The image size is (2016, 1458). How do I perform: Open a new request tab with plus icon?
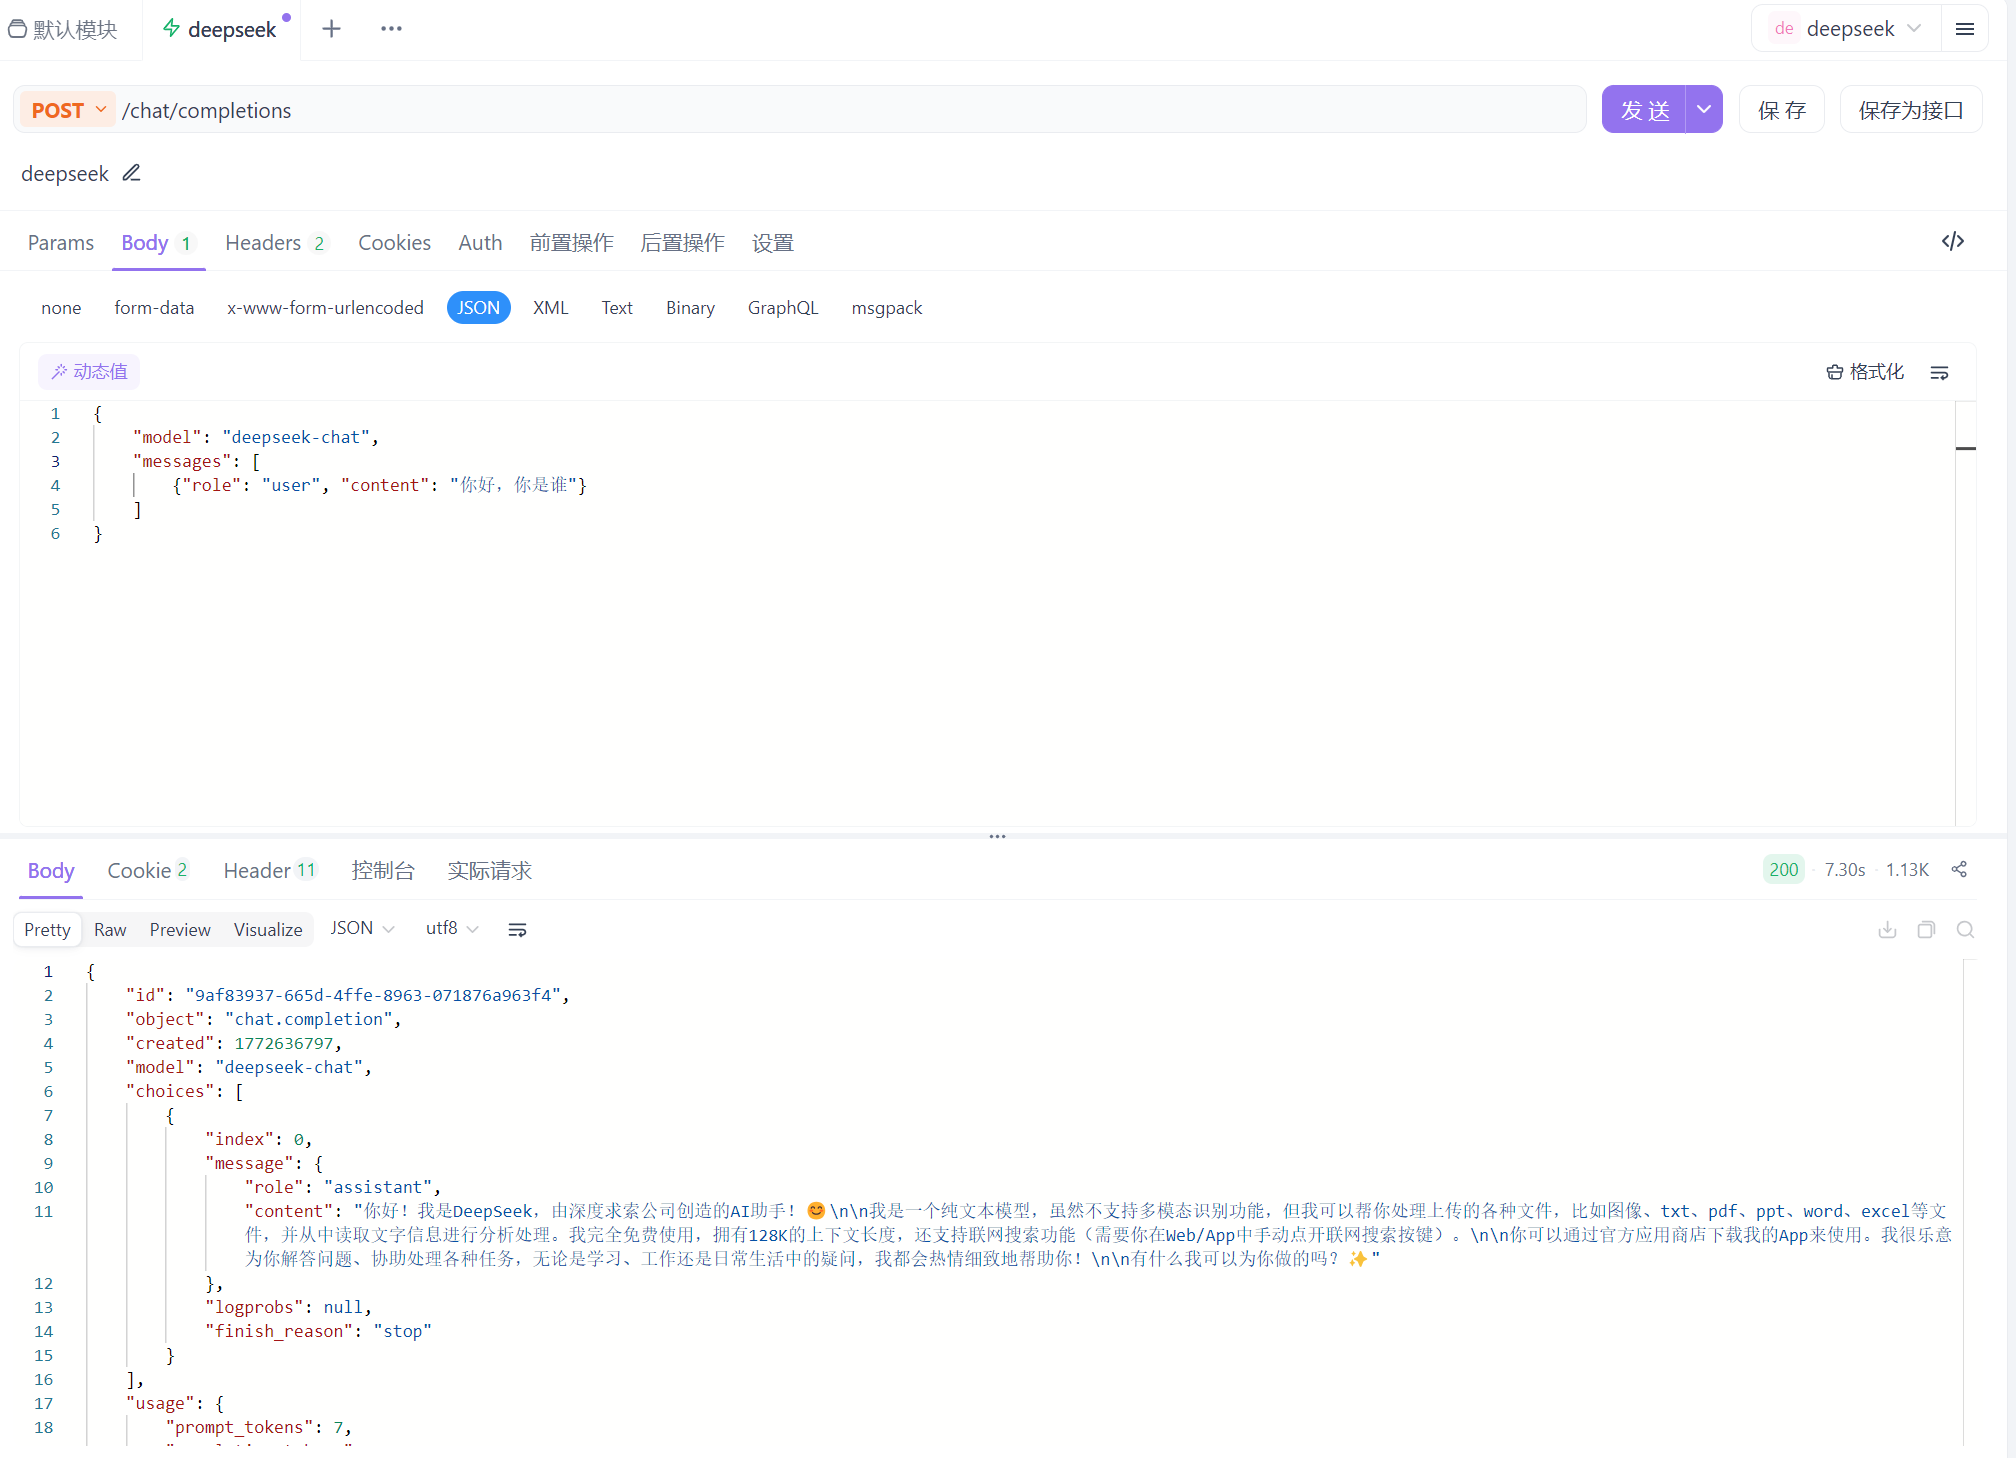(x=331, y=29)
